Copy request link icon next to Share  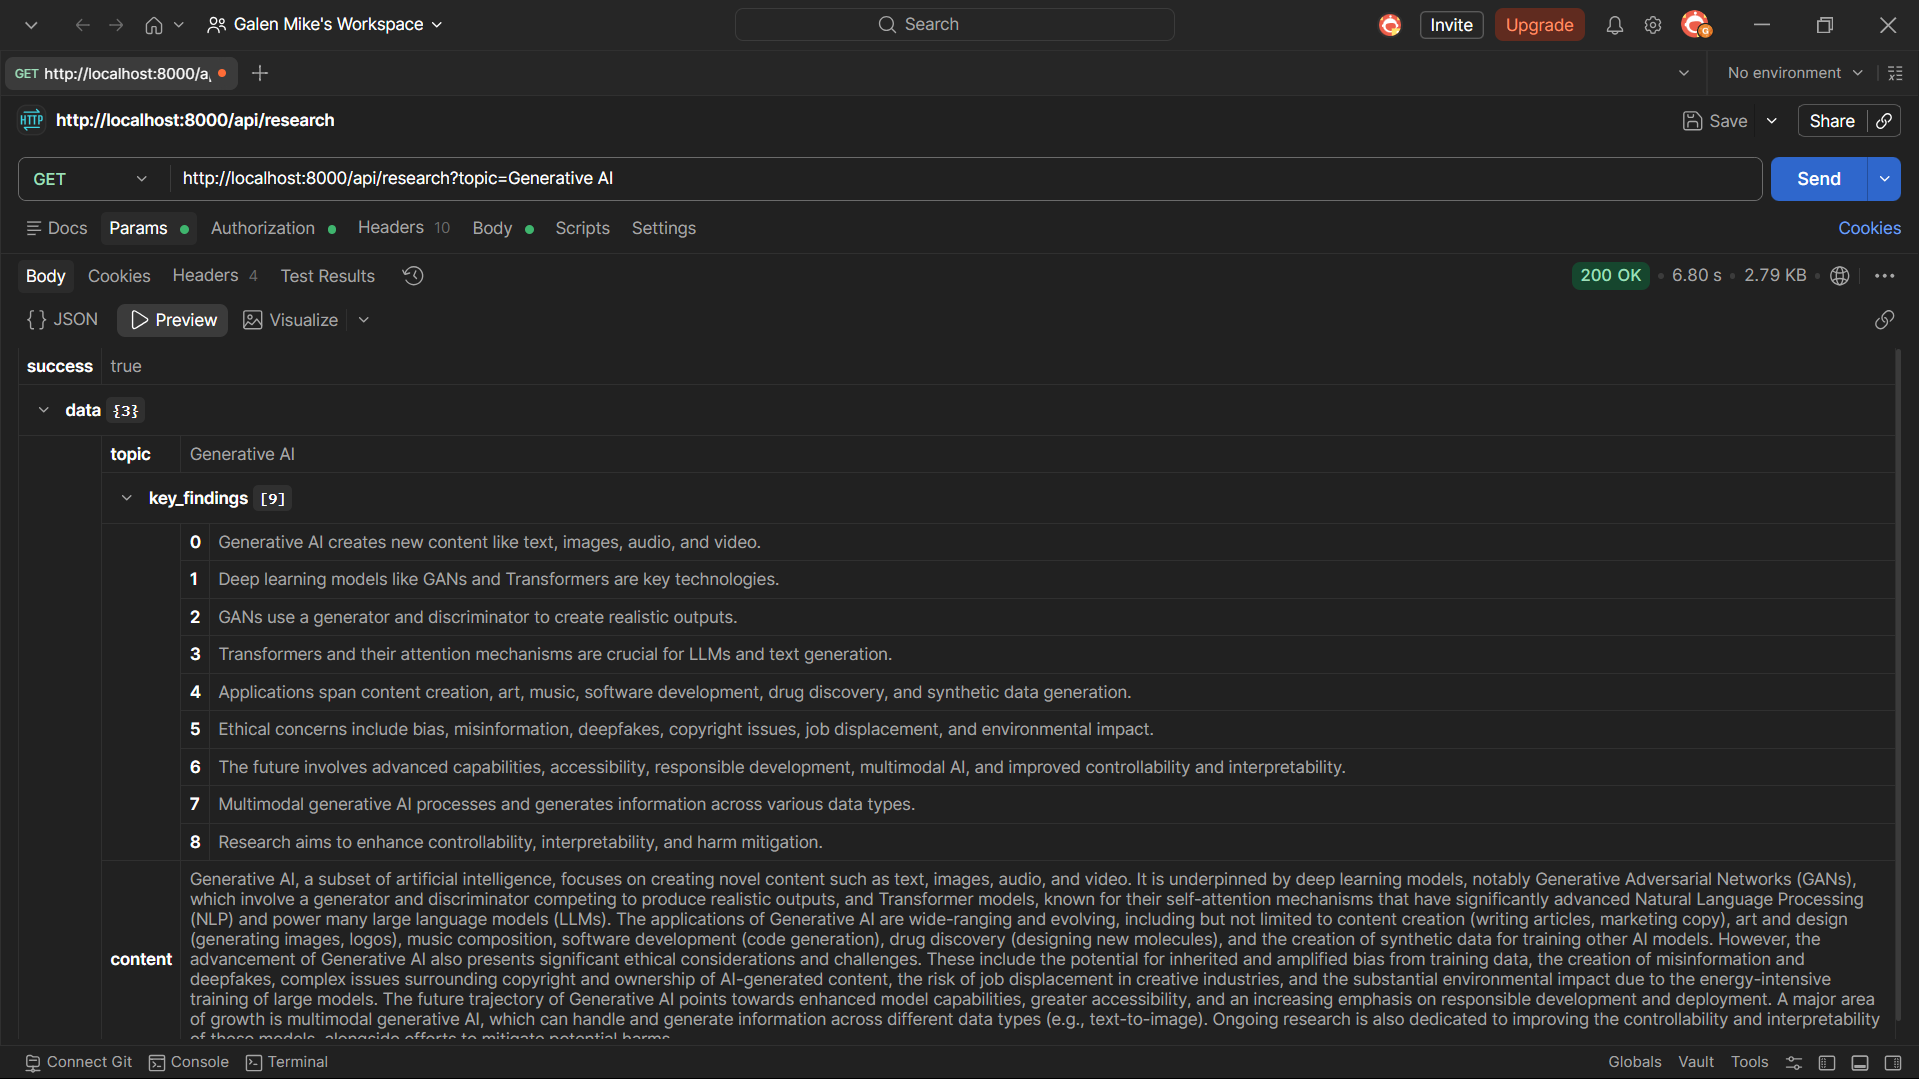[x=1884, y=121]
